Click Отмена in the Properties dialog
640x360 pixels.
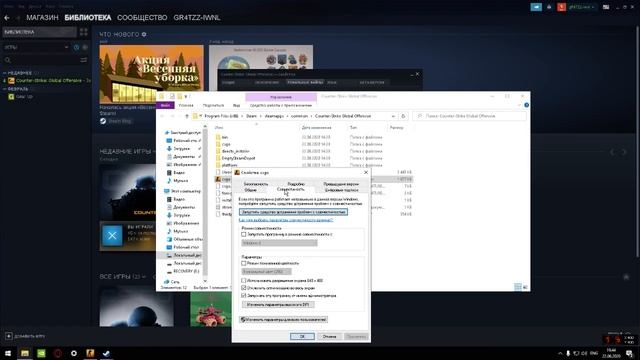tap(329, 337)
